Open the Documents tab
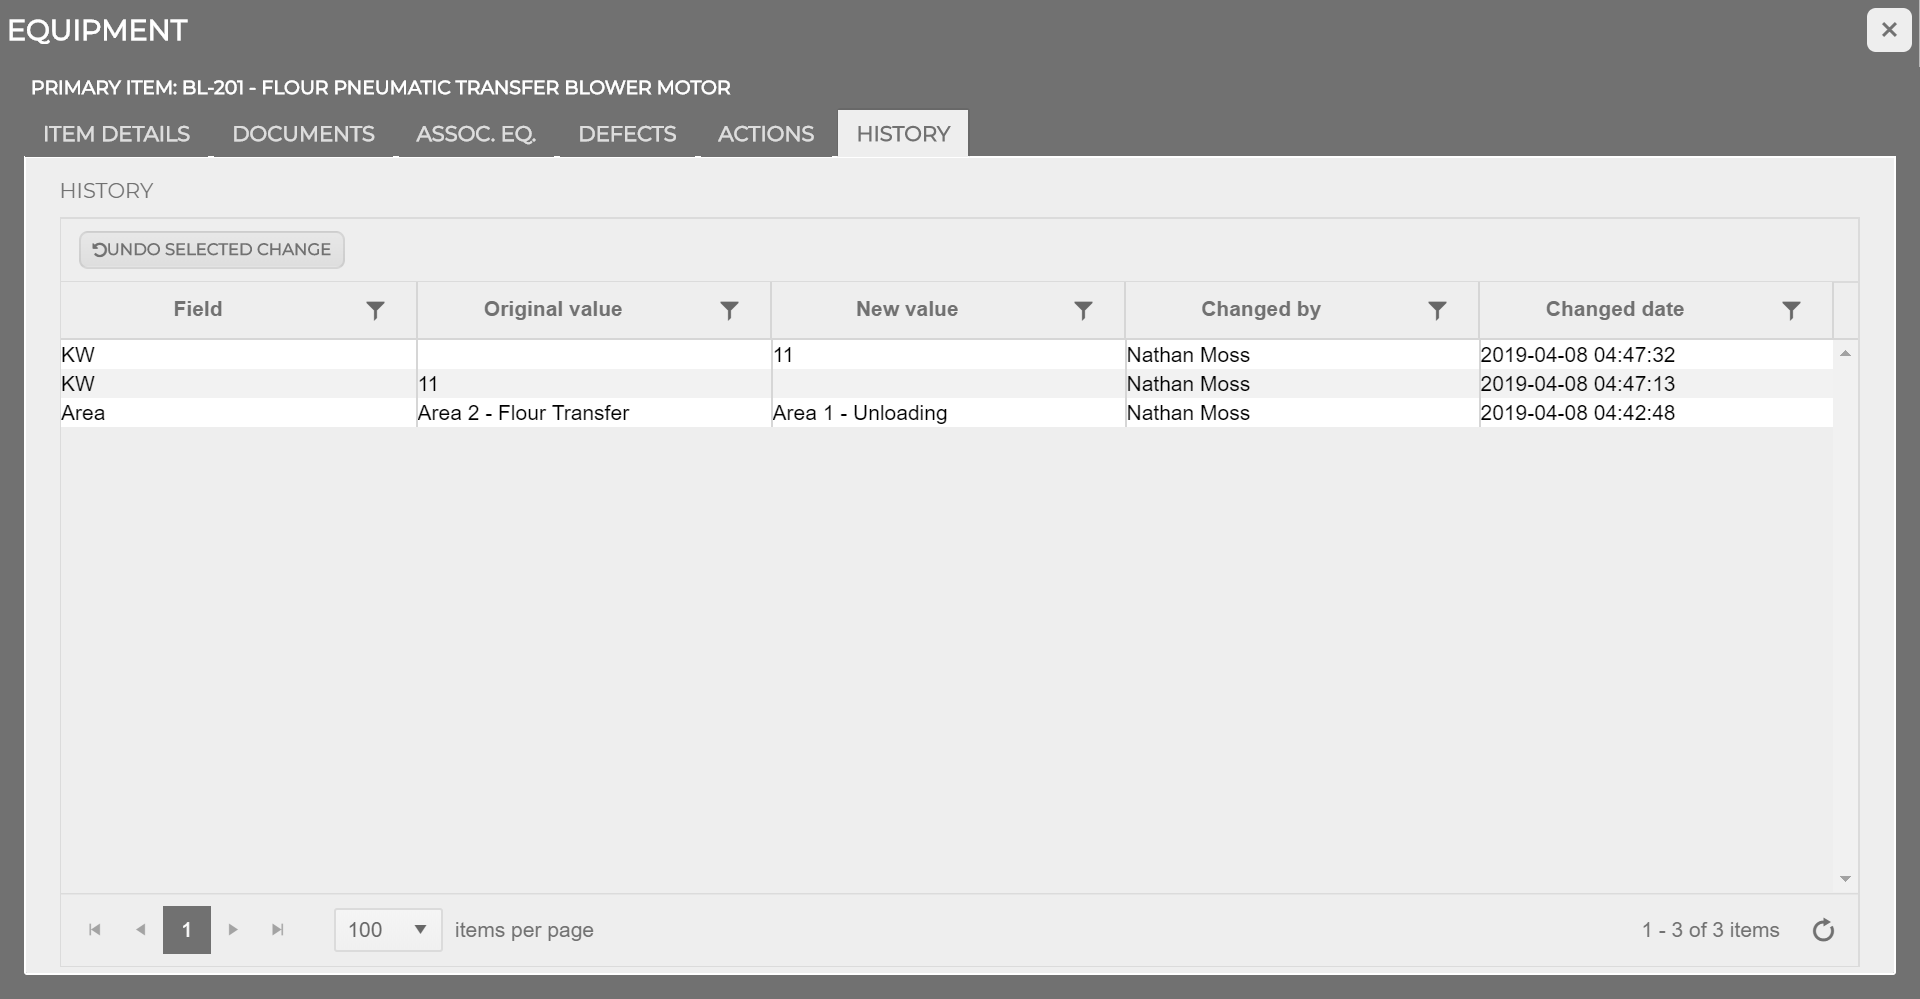Viewport: 1920px width, 999px height. click(303, 134)
